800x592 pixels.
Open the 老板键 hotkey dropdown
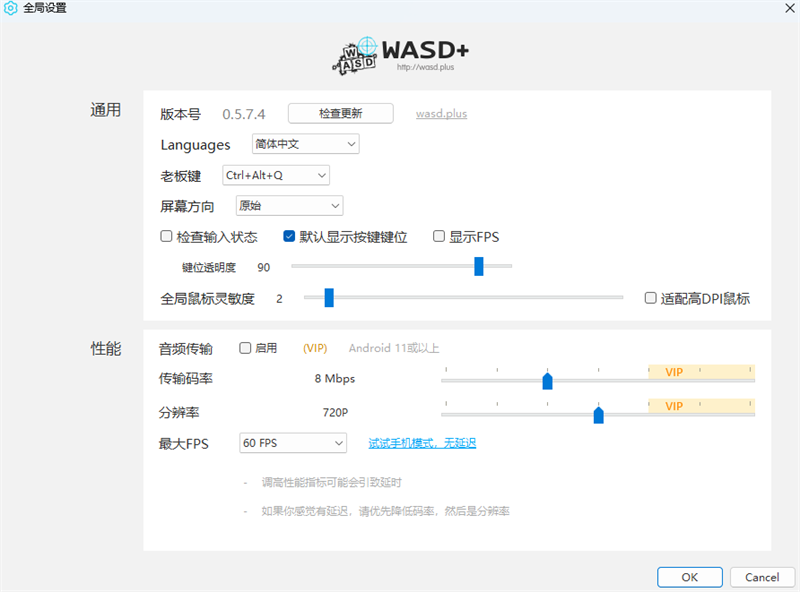[275, 175]
